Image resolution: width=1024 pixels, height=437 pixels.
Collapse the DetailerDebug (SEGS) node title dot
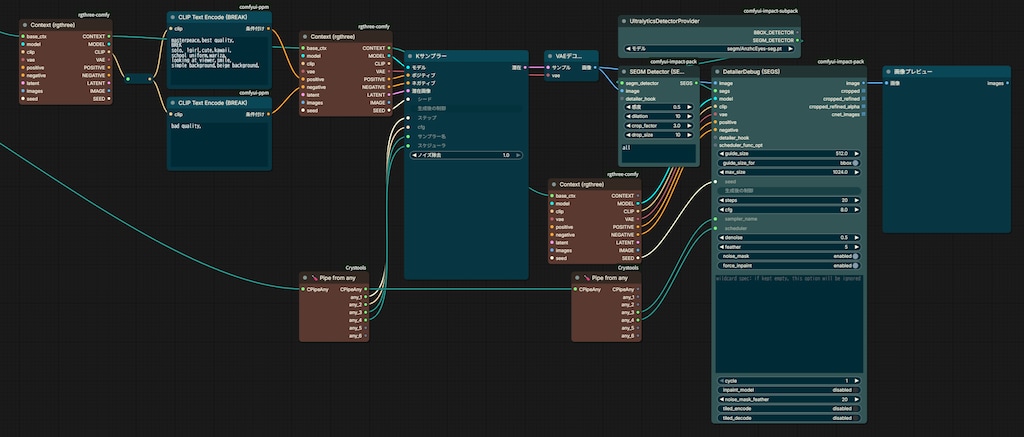[719, 71]
